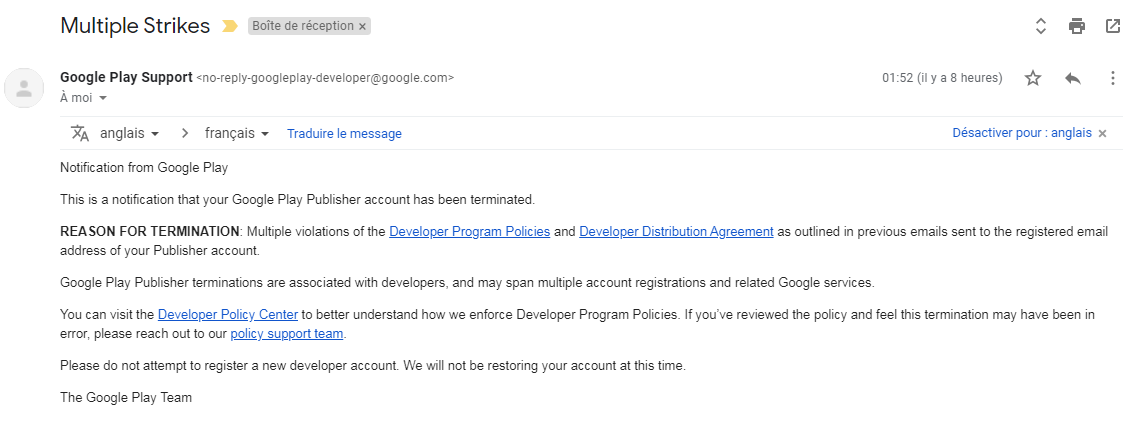
Task: Open email in new window icon
Action: [1113, 26]
